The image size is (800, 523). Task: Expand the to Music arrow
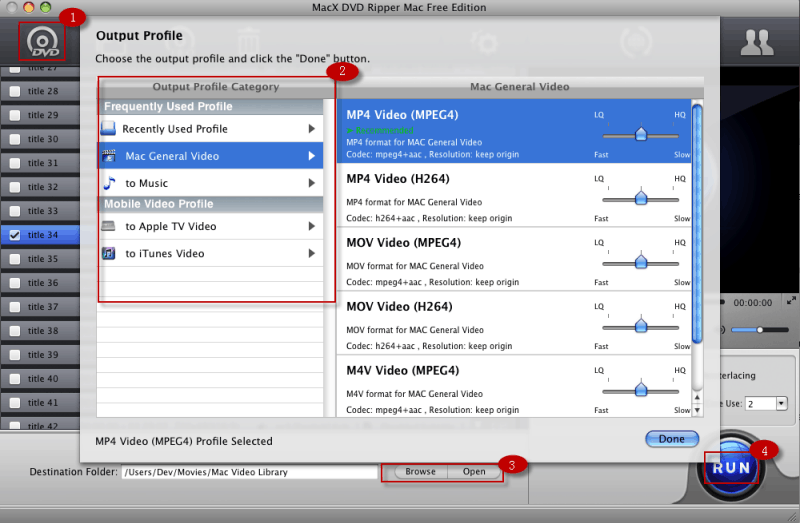tap(311, 183)
